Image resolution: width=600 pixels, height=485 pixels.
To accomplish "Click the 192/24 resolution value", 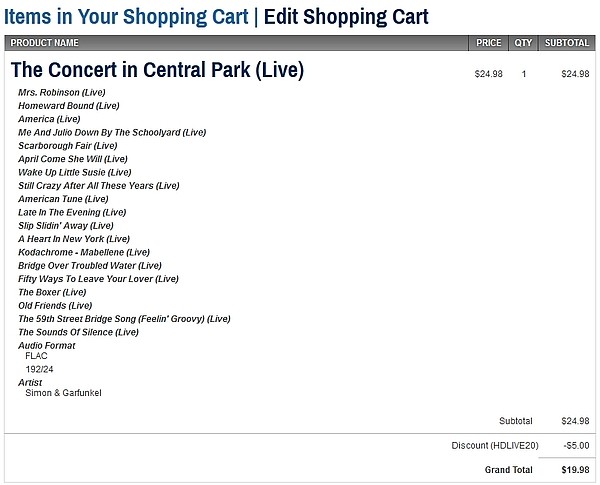I will click(x=39, y=369).
